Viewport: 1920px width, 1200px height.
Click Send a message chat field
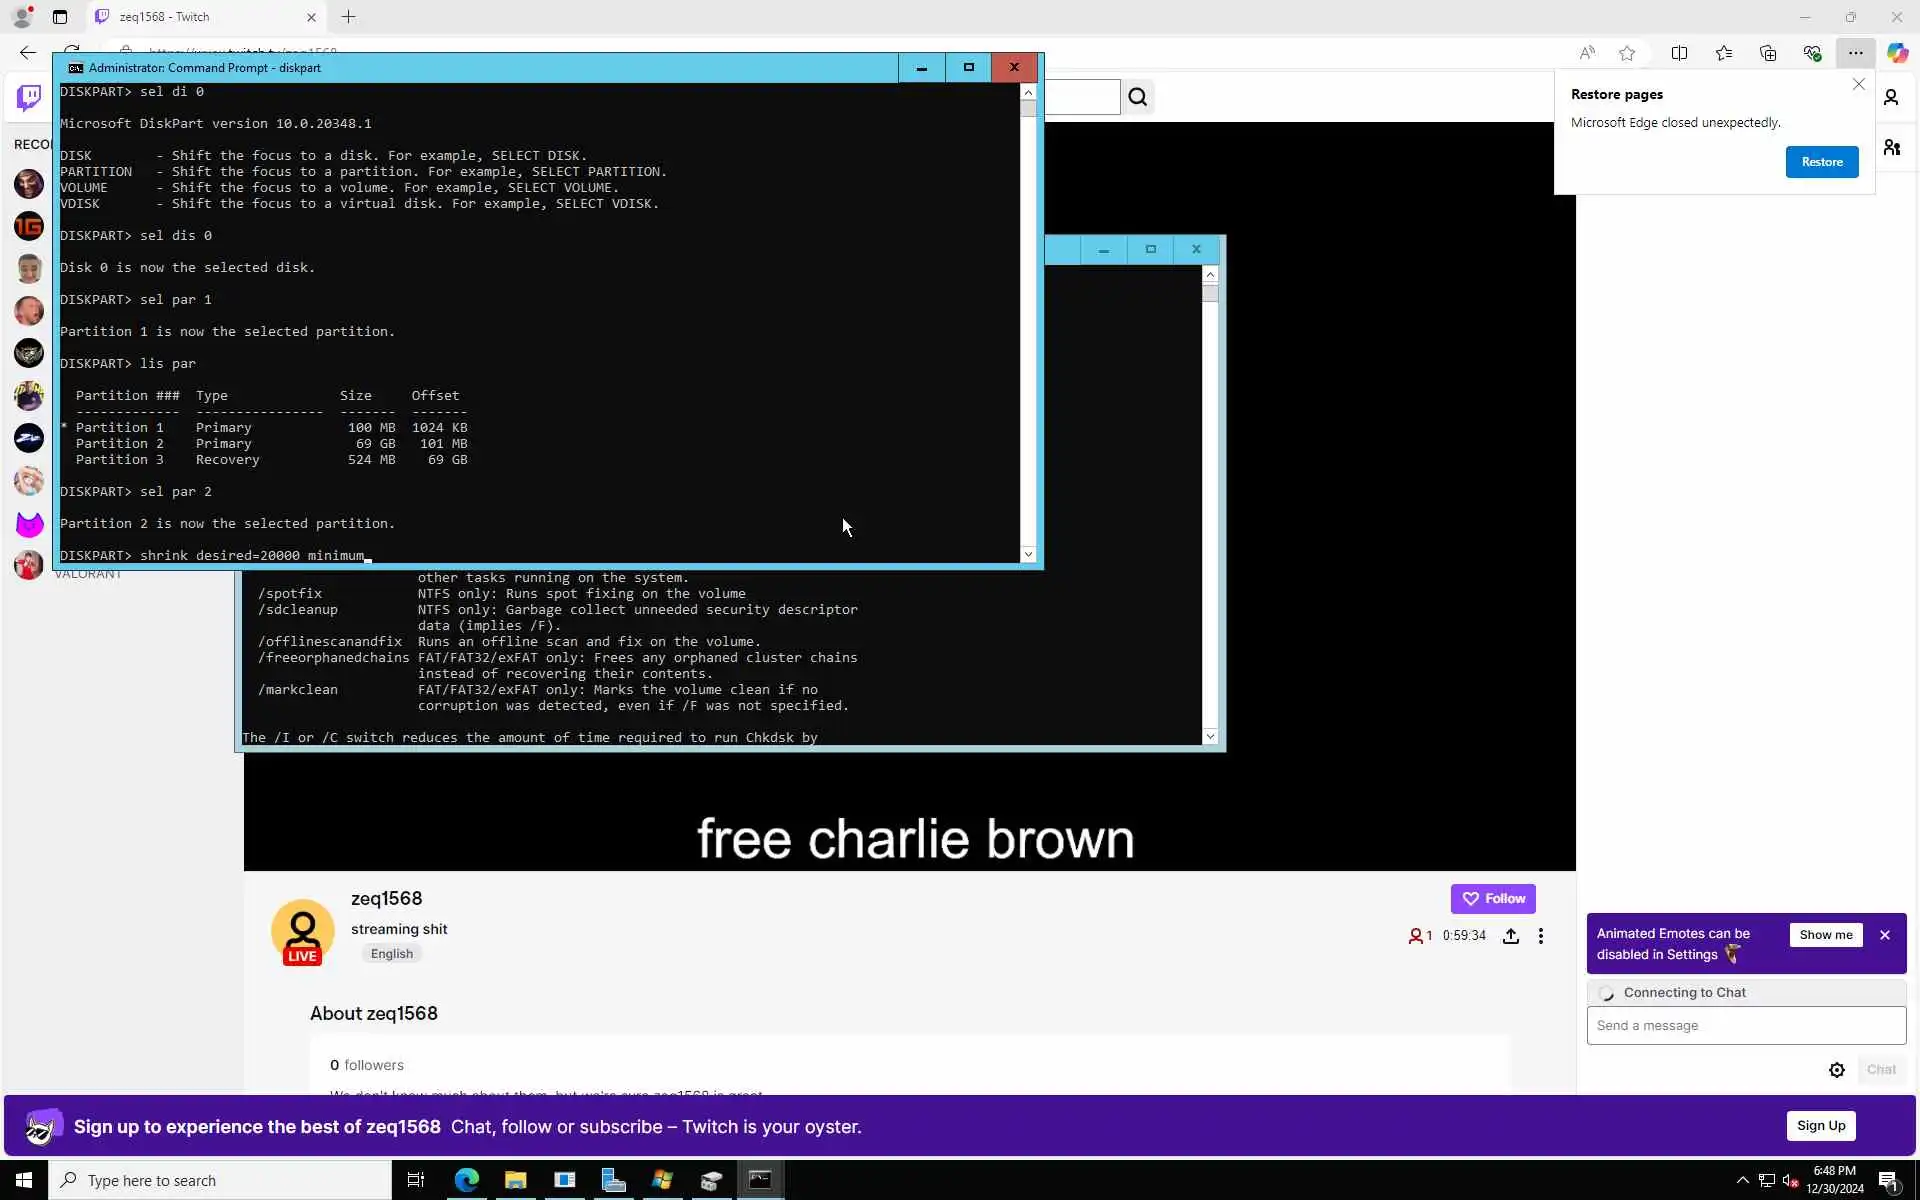[1745, 1025]
